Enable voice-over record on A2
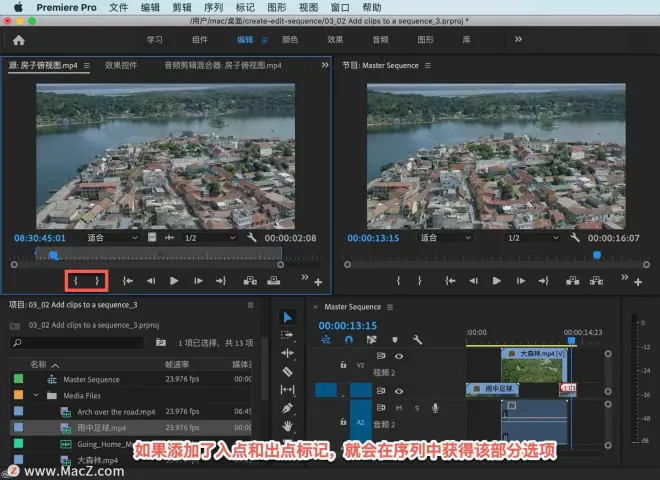Image resolution: width=660 pixels, height=480 pixels. coord(435,408)
